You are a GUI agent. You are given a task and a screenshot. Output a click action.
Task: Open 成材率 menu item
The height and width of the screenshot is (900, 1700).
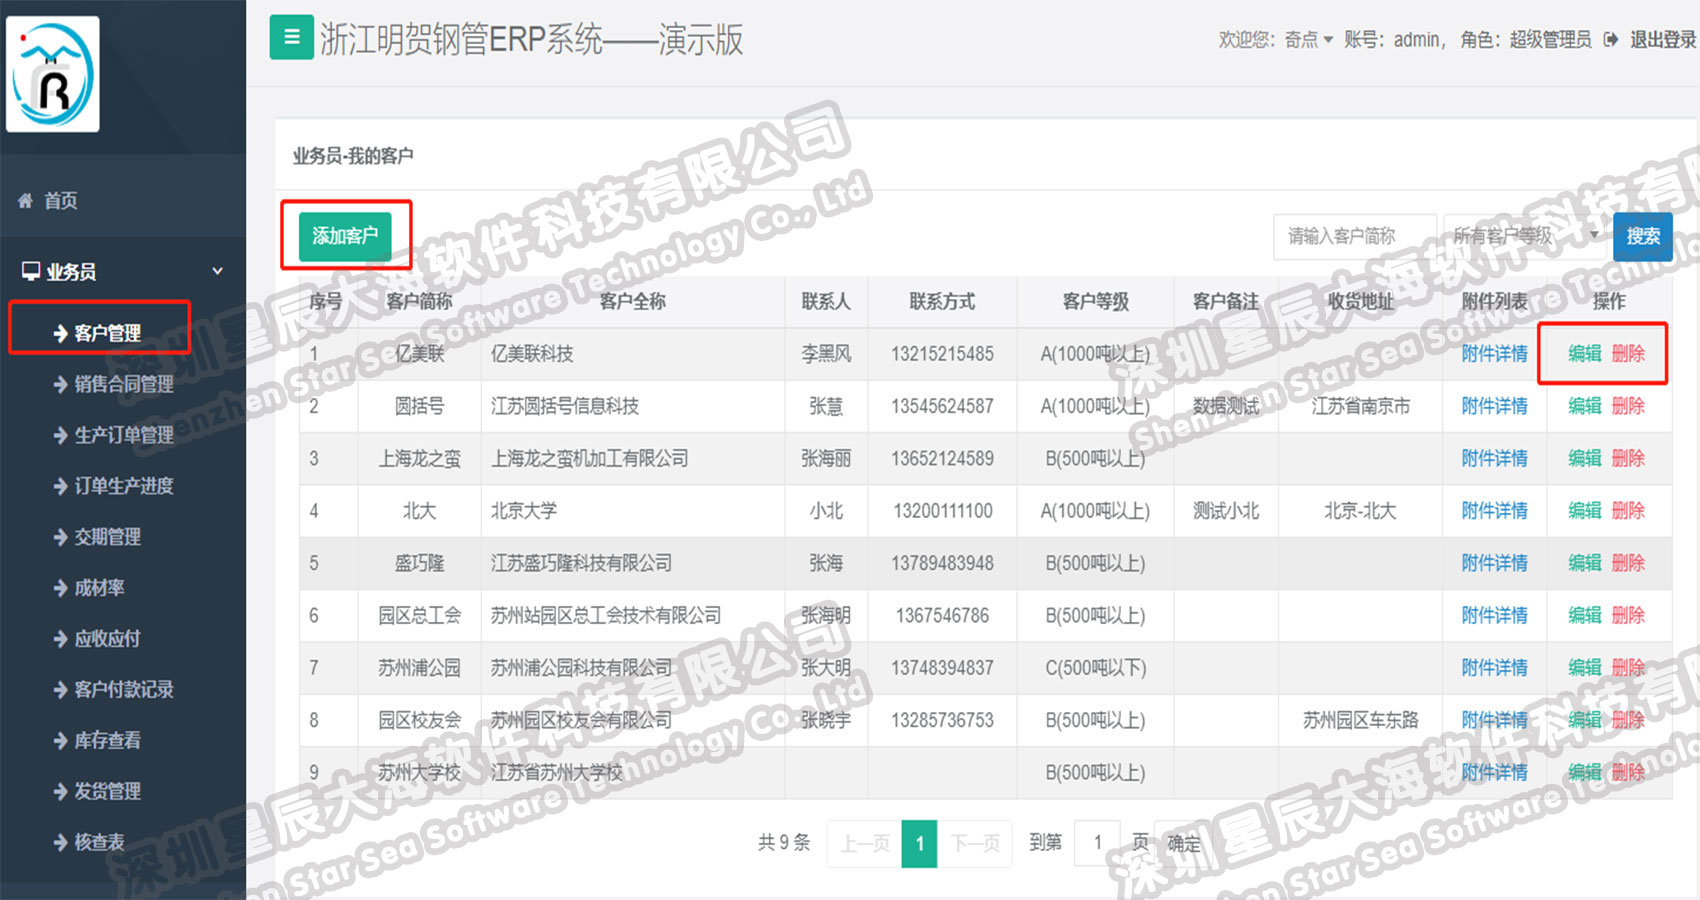[x=89, y=587]
